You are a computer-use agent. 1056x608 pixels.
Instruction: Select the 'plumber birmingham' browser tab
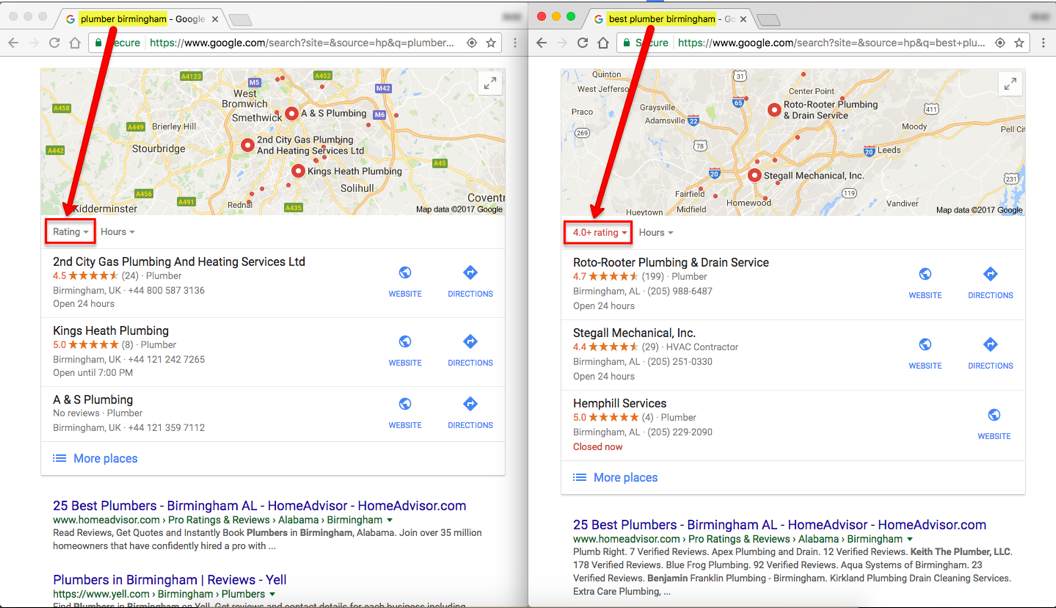pos(141,19)
